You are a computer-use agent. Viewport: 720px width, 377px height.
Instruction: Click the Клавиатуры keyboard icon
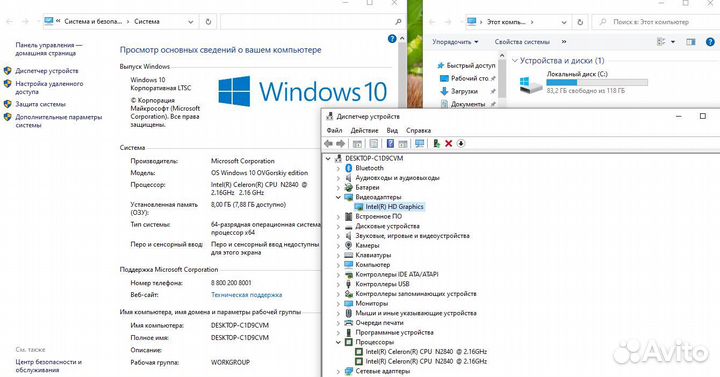tap(349, 255)
